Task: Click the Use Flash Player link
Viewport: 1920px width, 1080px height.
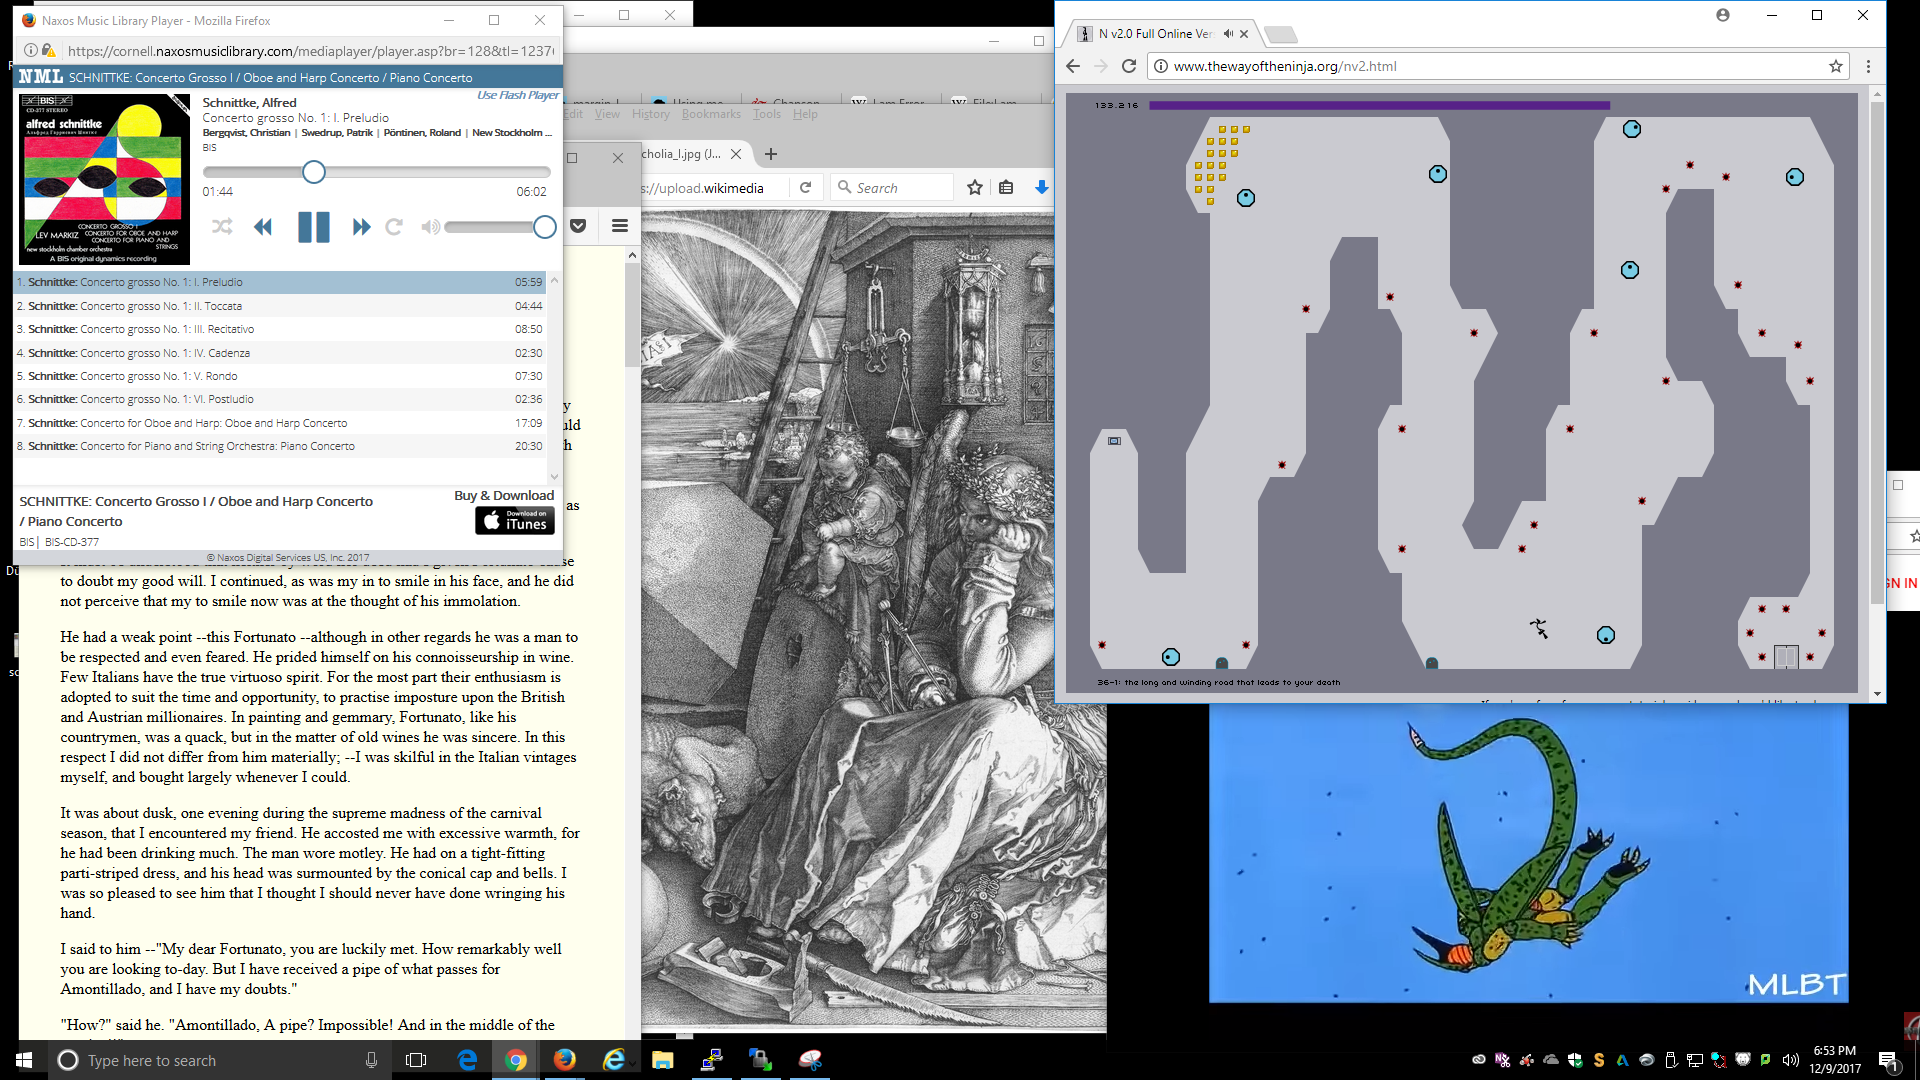Action: pos(517,95)
